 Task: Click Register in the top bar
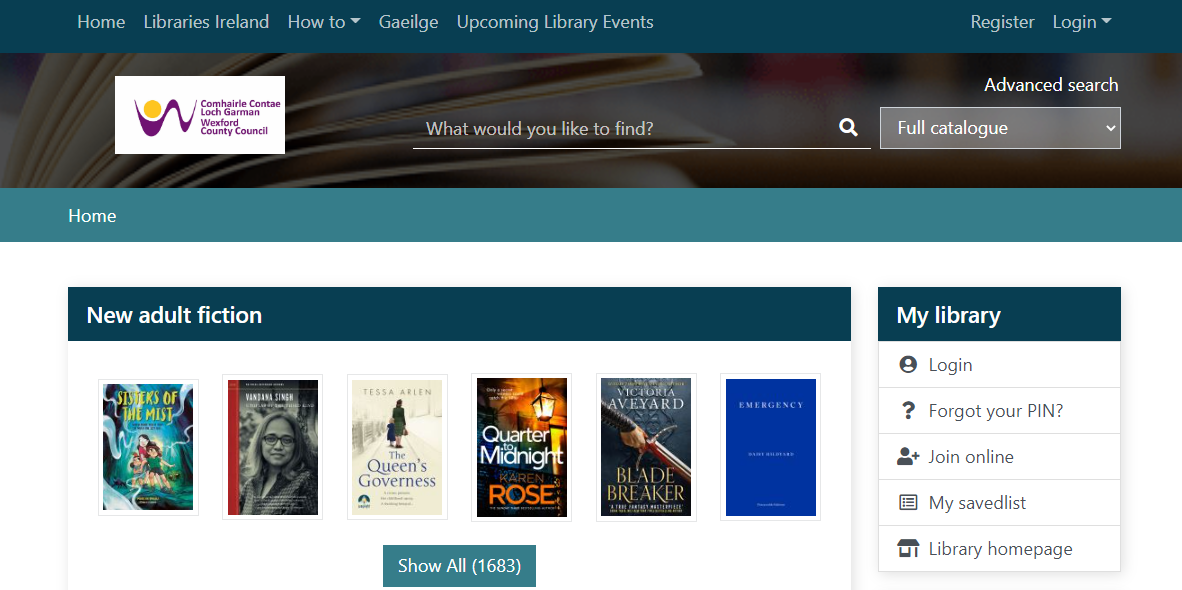[x=1003, y=23]
